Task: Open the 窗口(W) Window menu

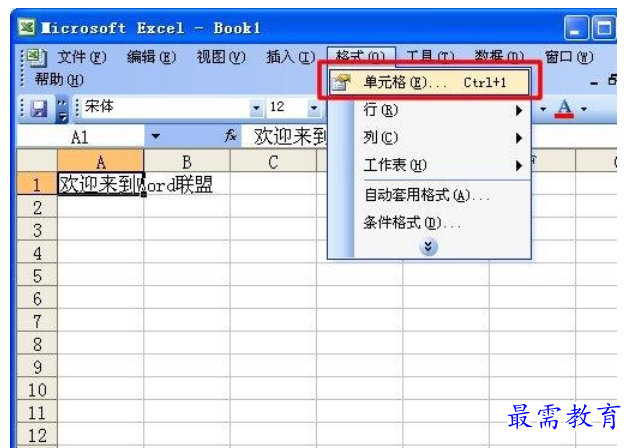Action: pyautogui.click(x=569, y=57)
